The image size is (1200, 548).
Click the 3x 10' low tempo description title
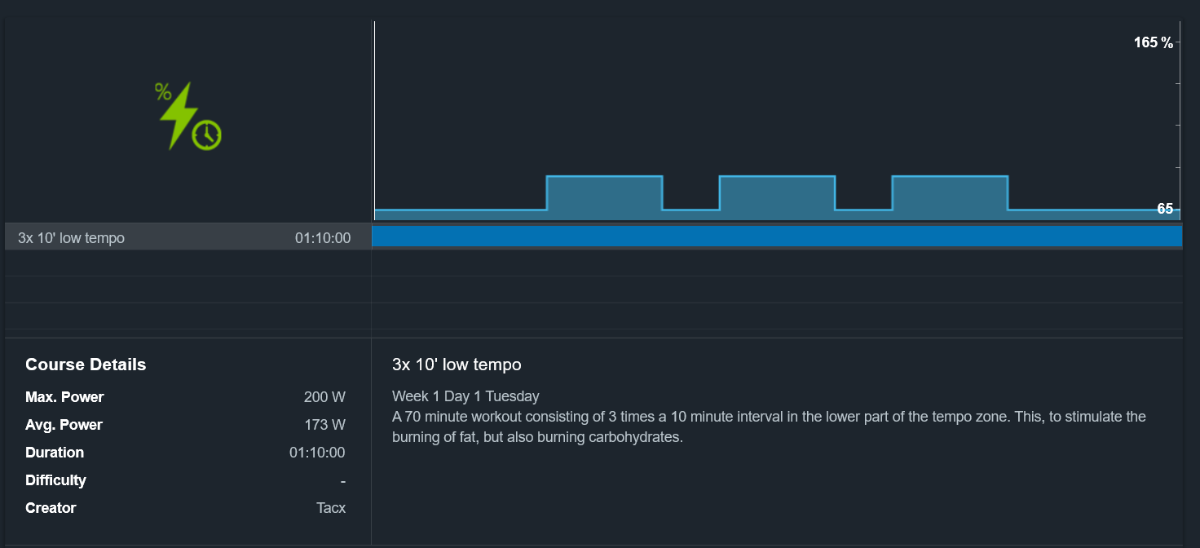pos(457,365)
